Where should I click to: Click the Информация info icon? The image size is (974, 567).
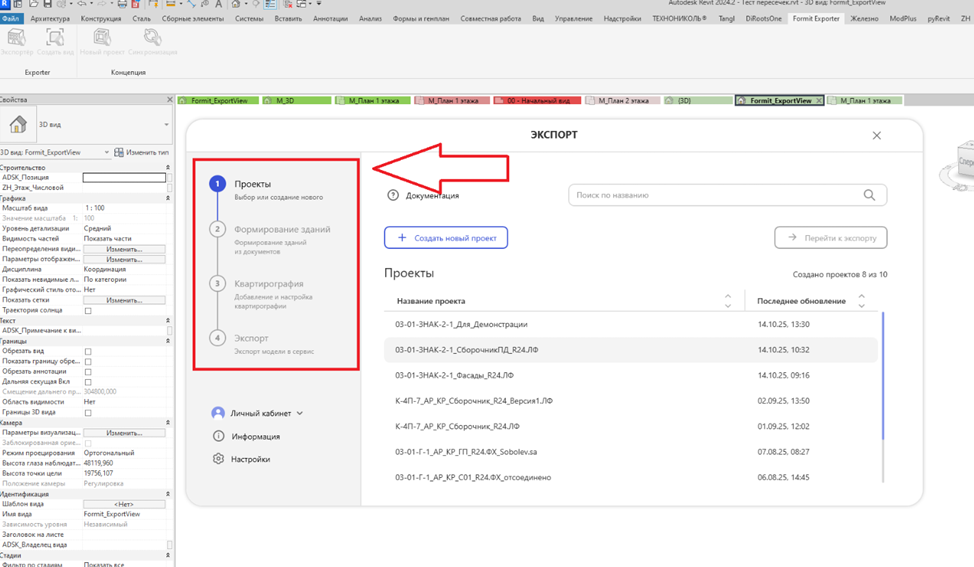219,436
